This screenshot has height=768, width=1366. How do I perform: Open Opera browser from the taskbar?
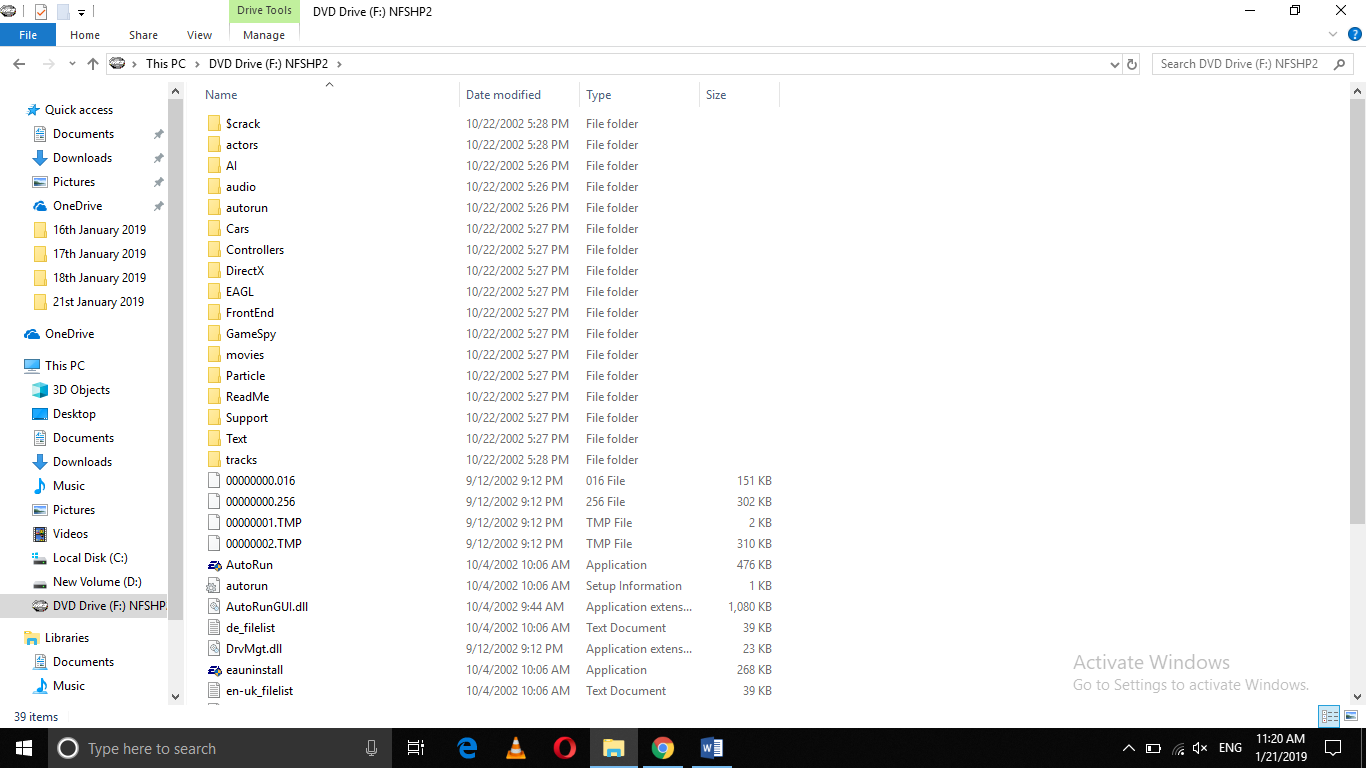pos(564,748)
